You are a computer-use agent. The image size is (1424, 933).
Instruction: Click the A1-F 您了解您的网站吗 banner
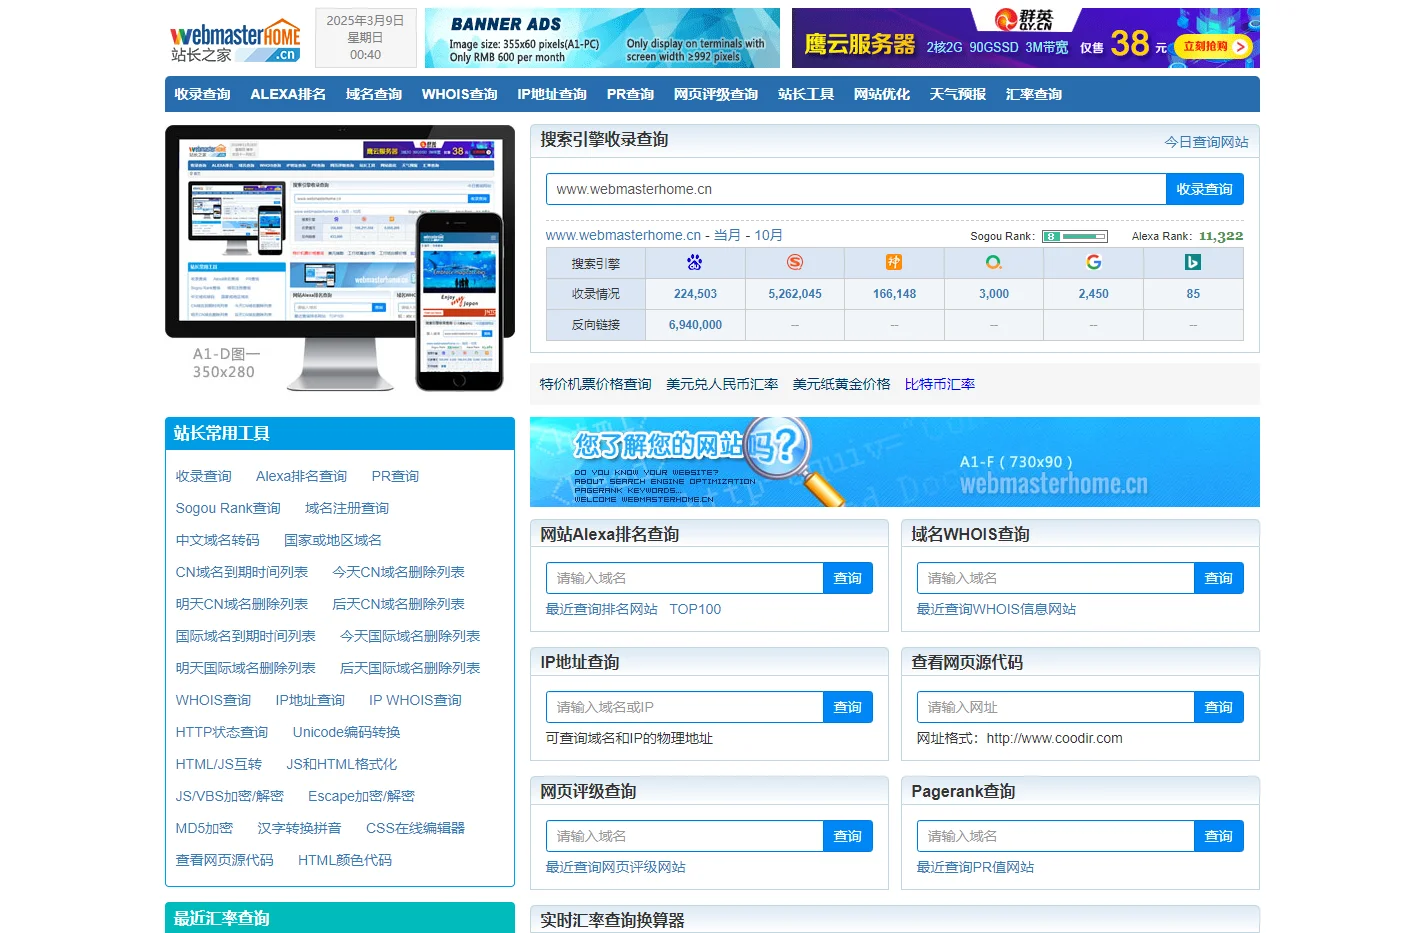click(895, 462)
